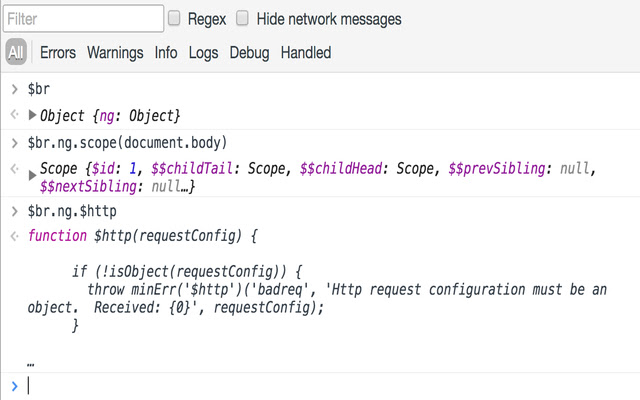Expand the Scope object disclosure triangle
Image resolution: width=640 pixels, height=400 pixels.
(33, 174)
